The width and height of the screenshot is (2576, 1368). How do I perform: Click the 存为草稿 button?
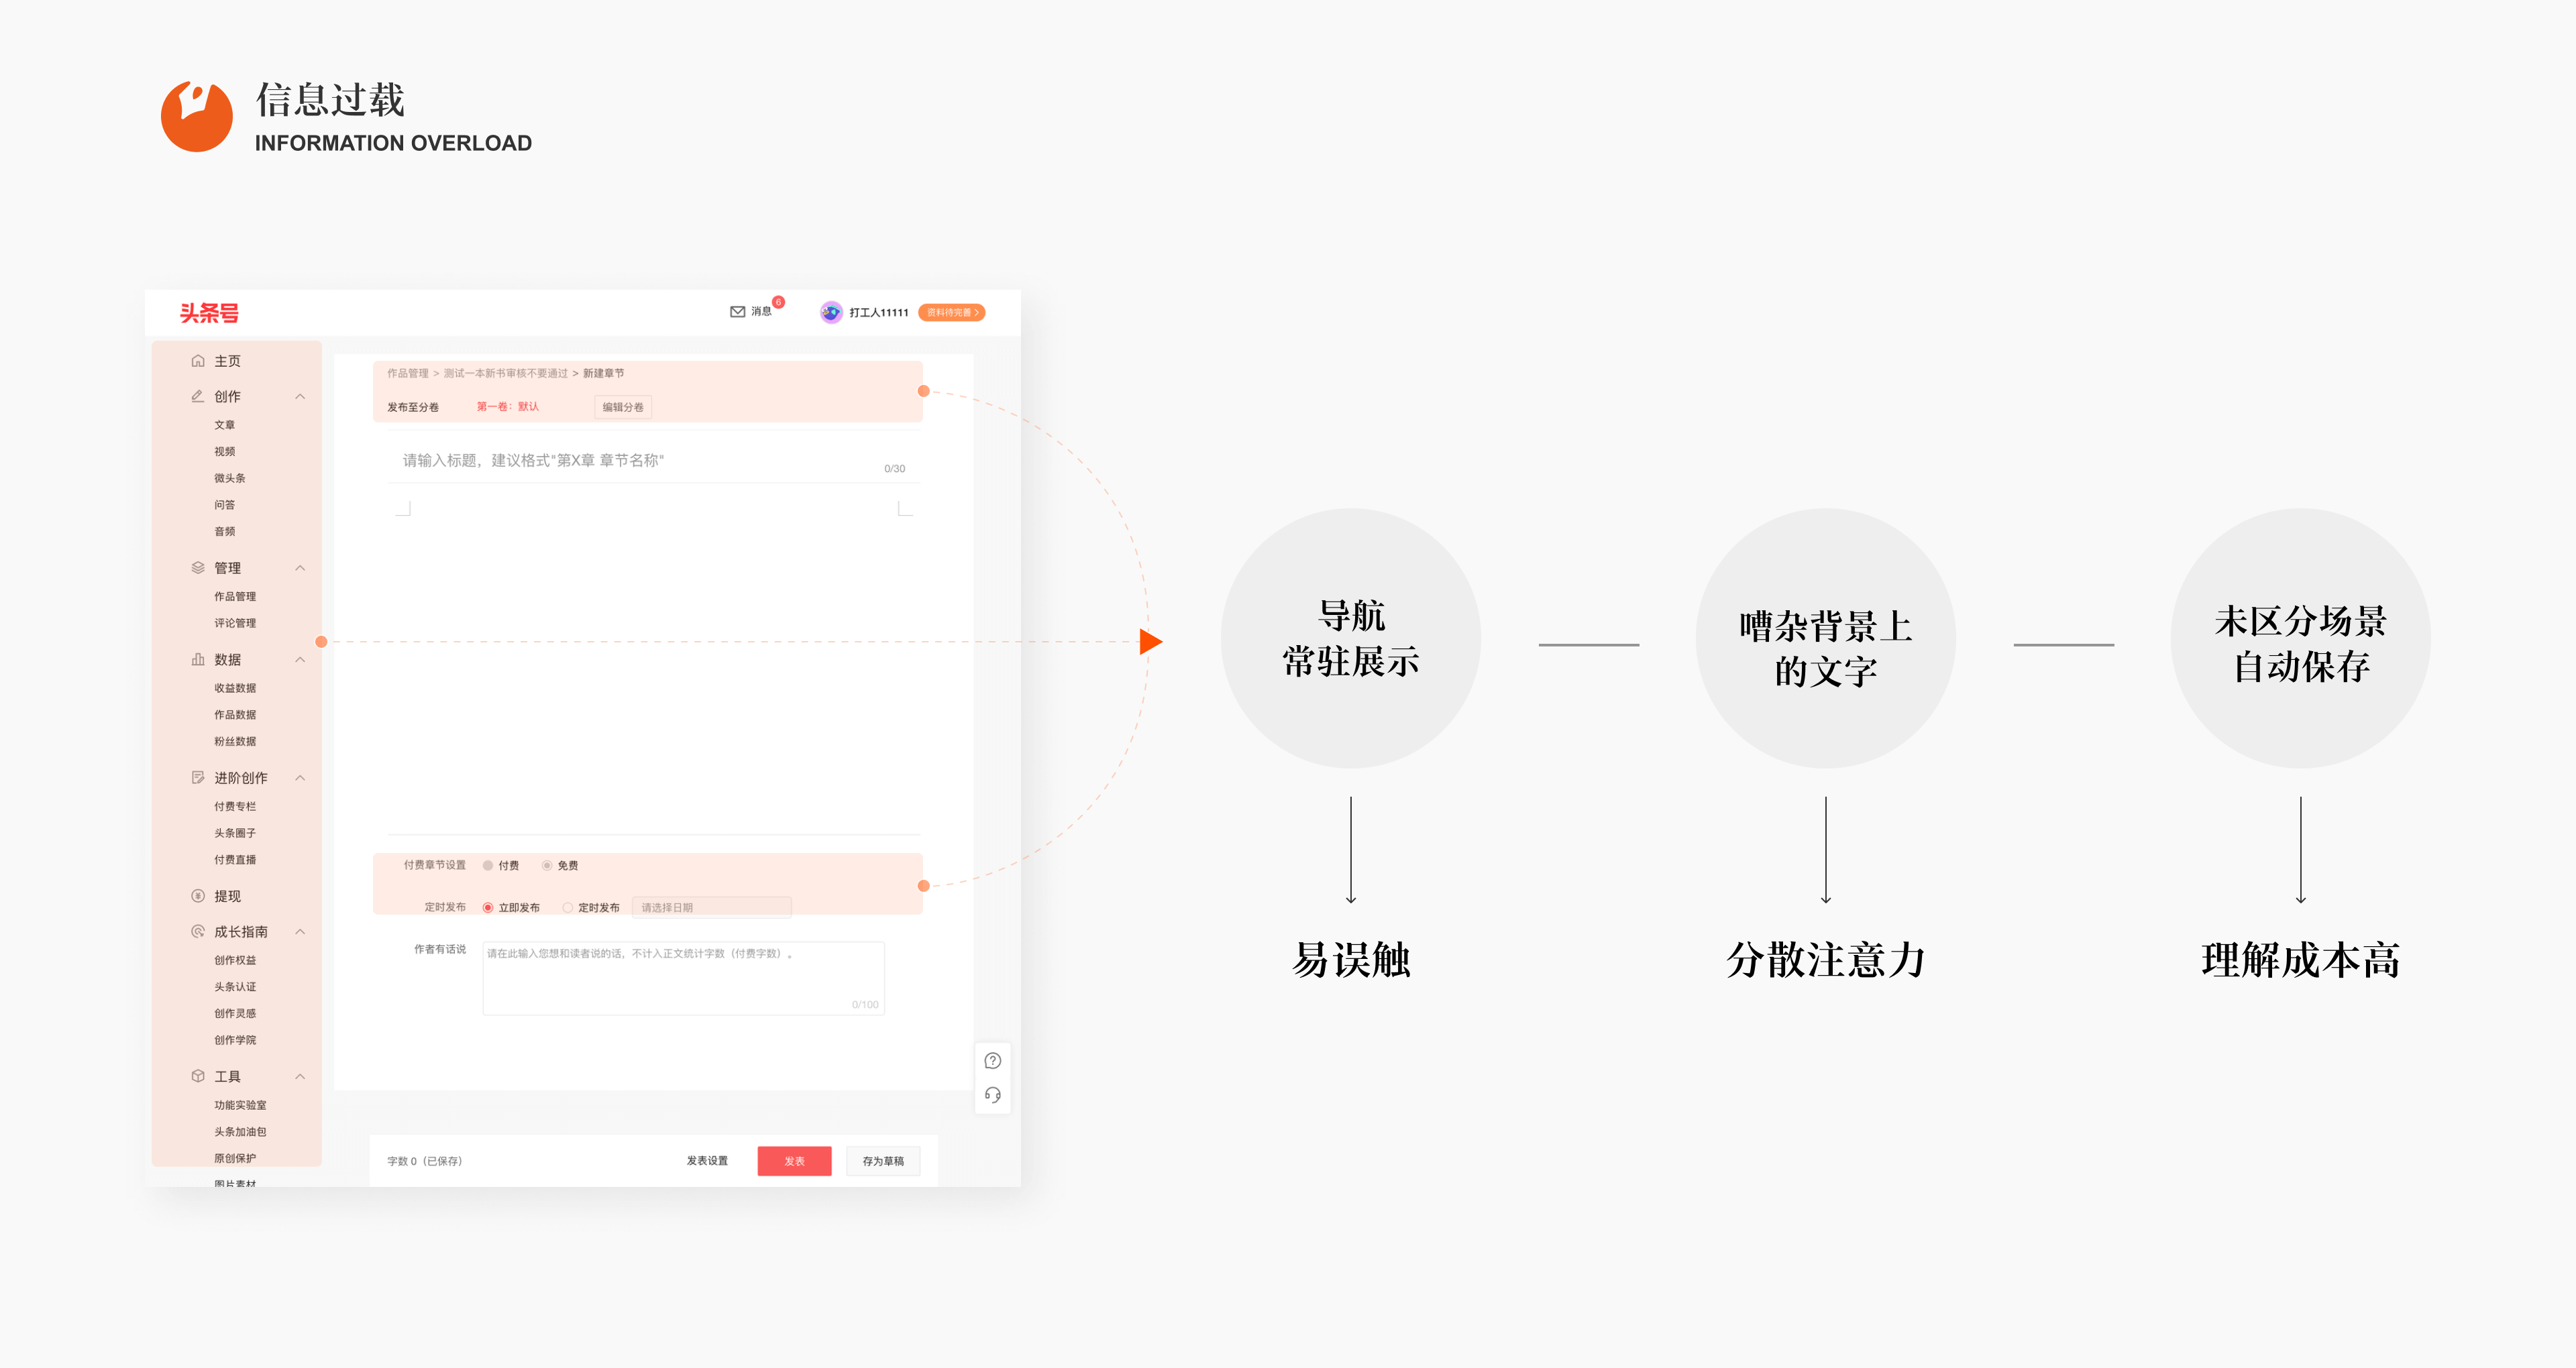[x=883, y=1161]
